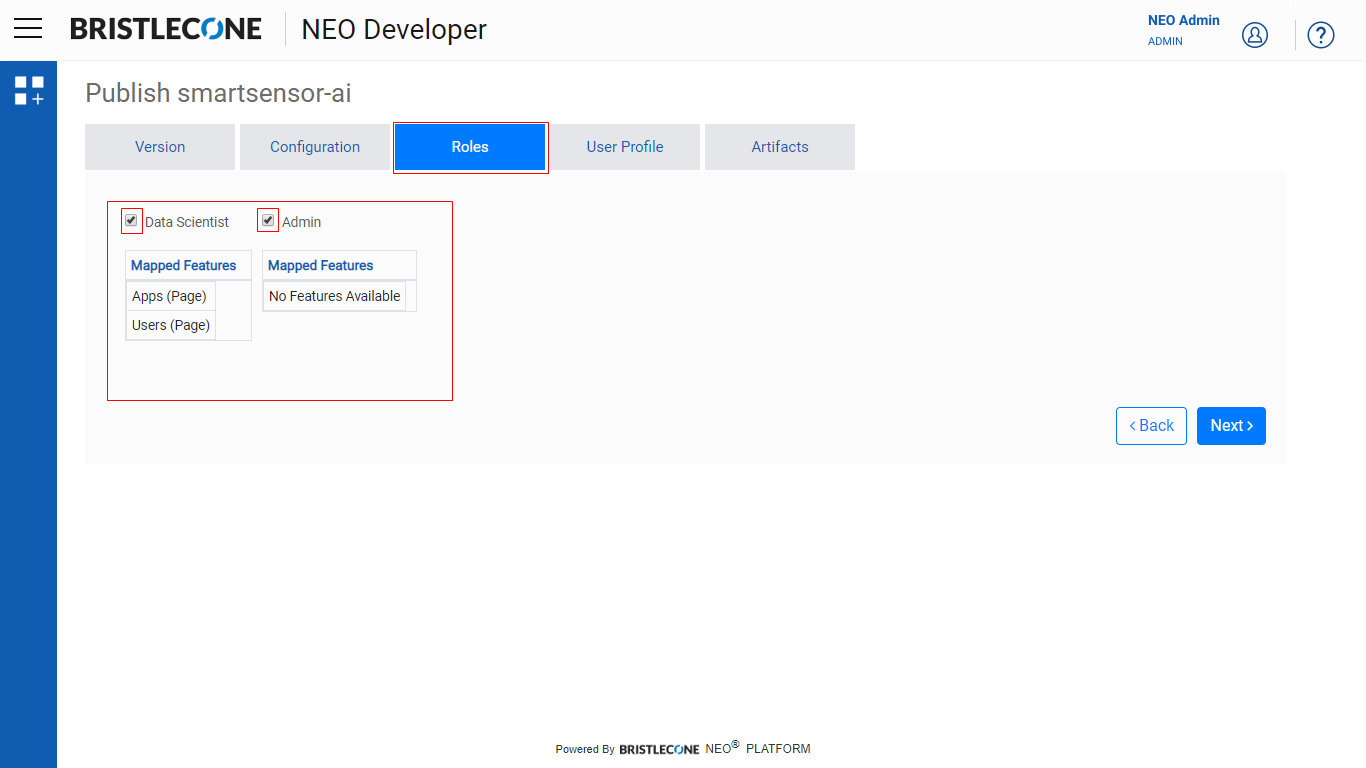Click the NEO Admin user name

[x=1184, y=20]
